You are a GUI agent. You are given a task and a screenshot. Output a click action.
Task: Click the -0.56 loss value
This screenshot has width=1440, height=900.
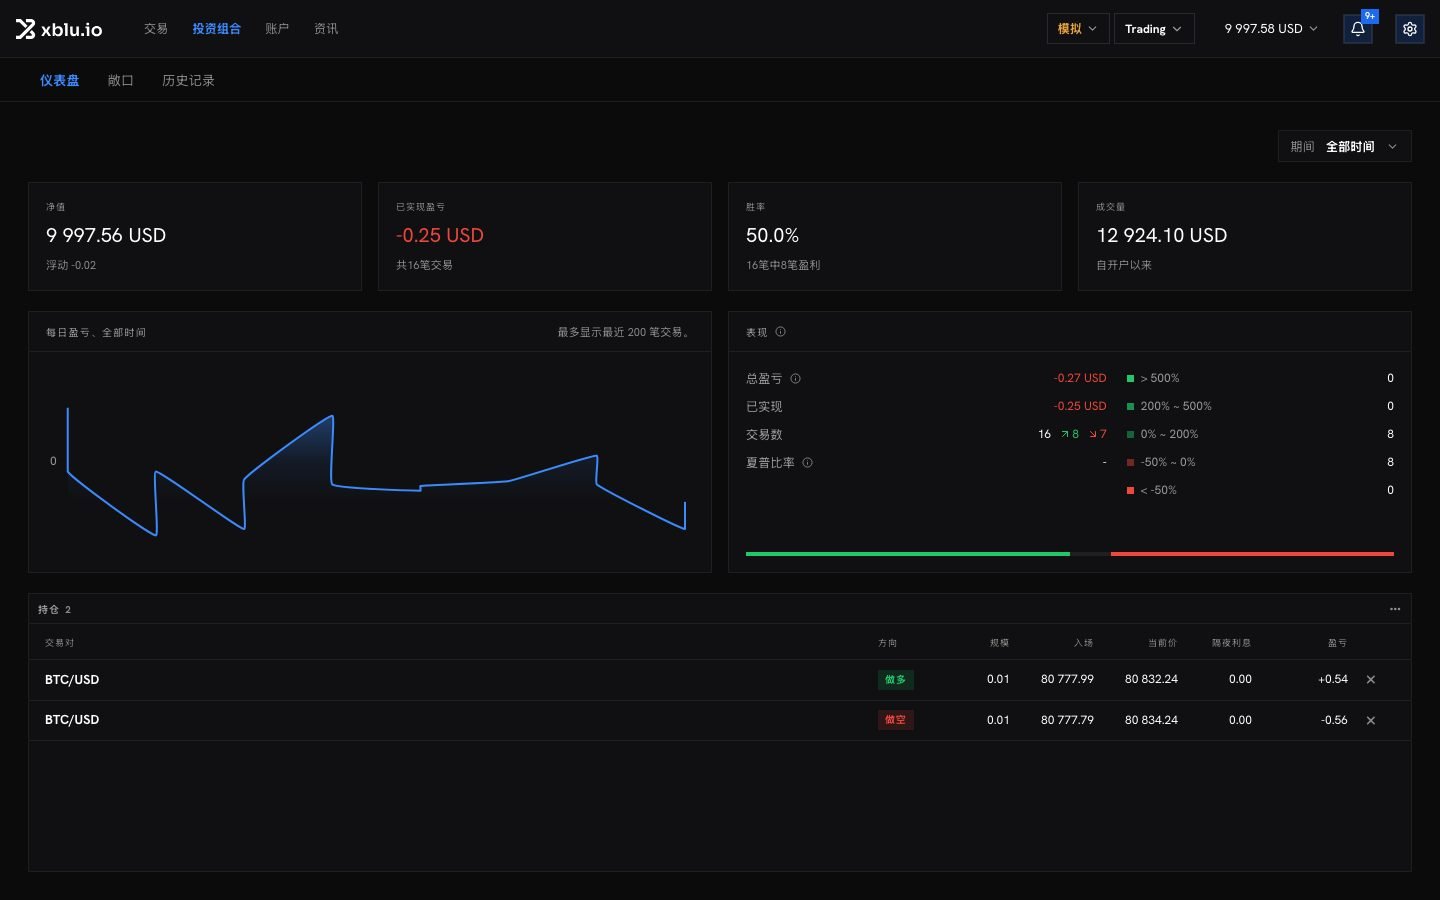(x=1334, y=720)
